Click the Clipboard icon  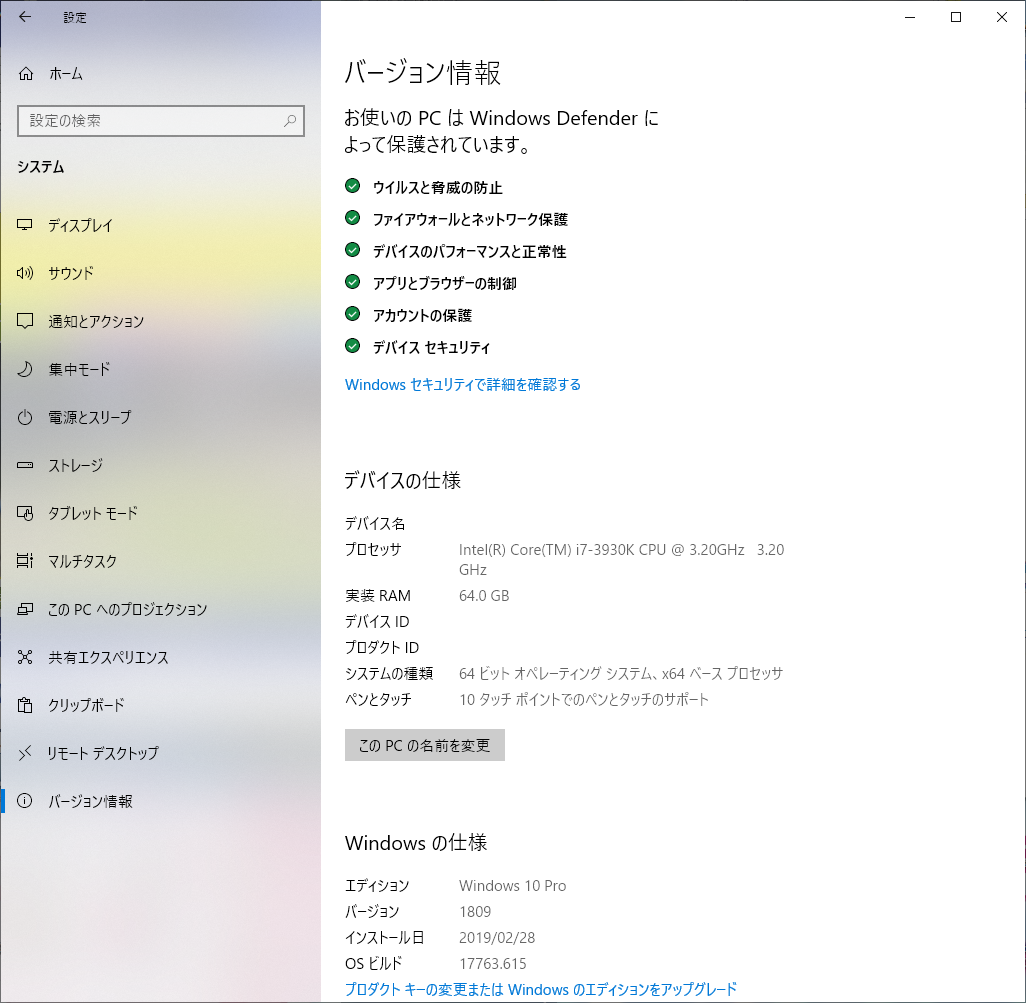pyautogui.click(x=25, y=705)
